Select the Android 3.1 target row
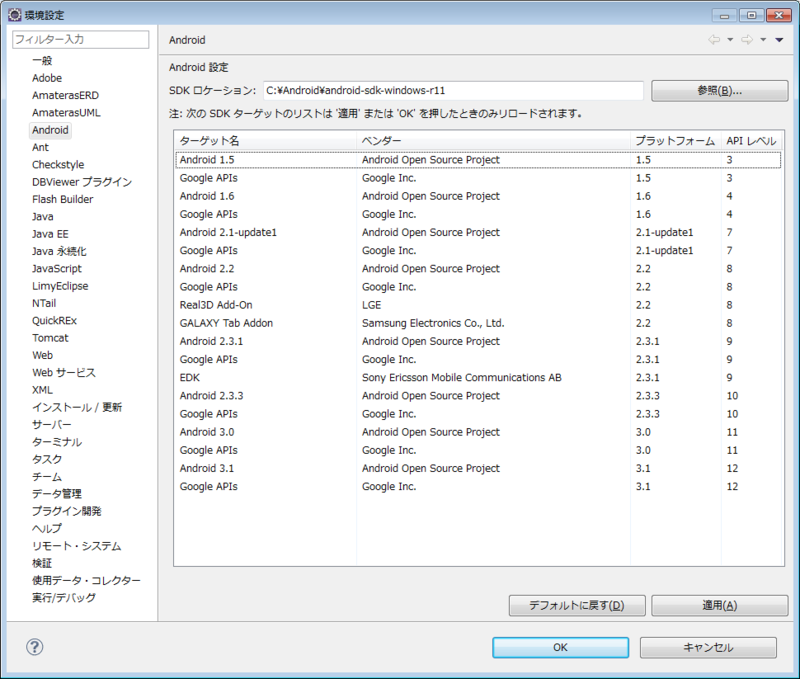800x679 pixels. 478,468
